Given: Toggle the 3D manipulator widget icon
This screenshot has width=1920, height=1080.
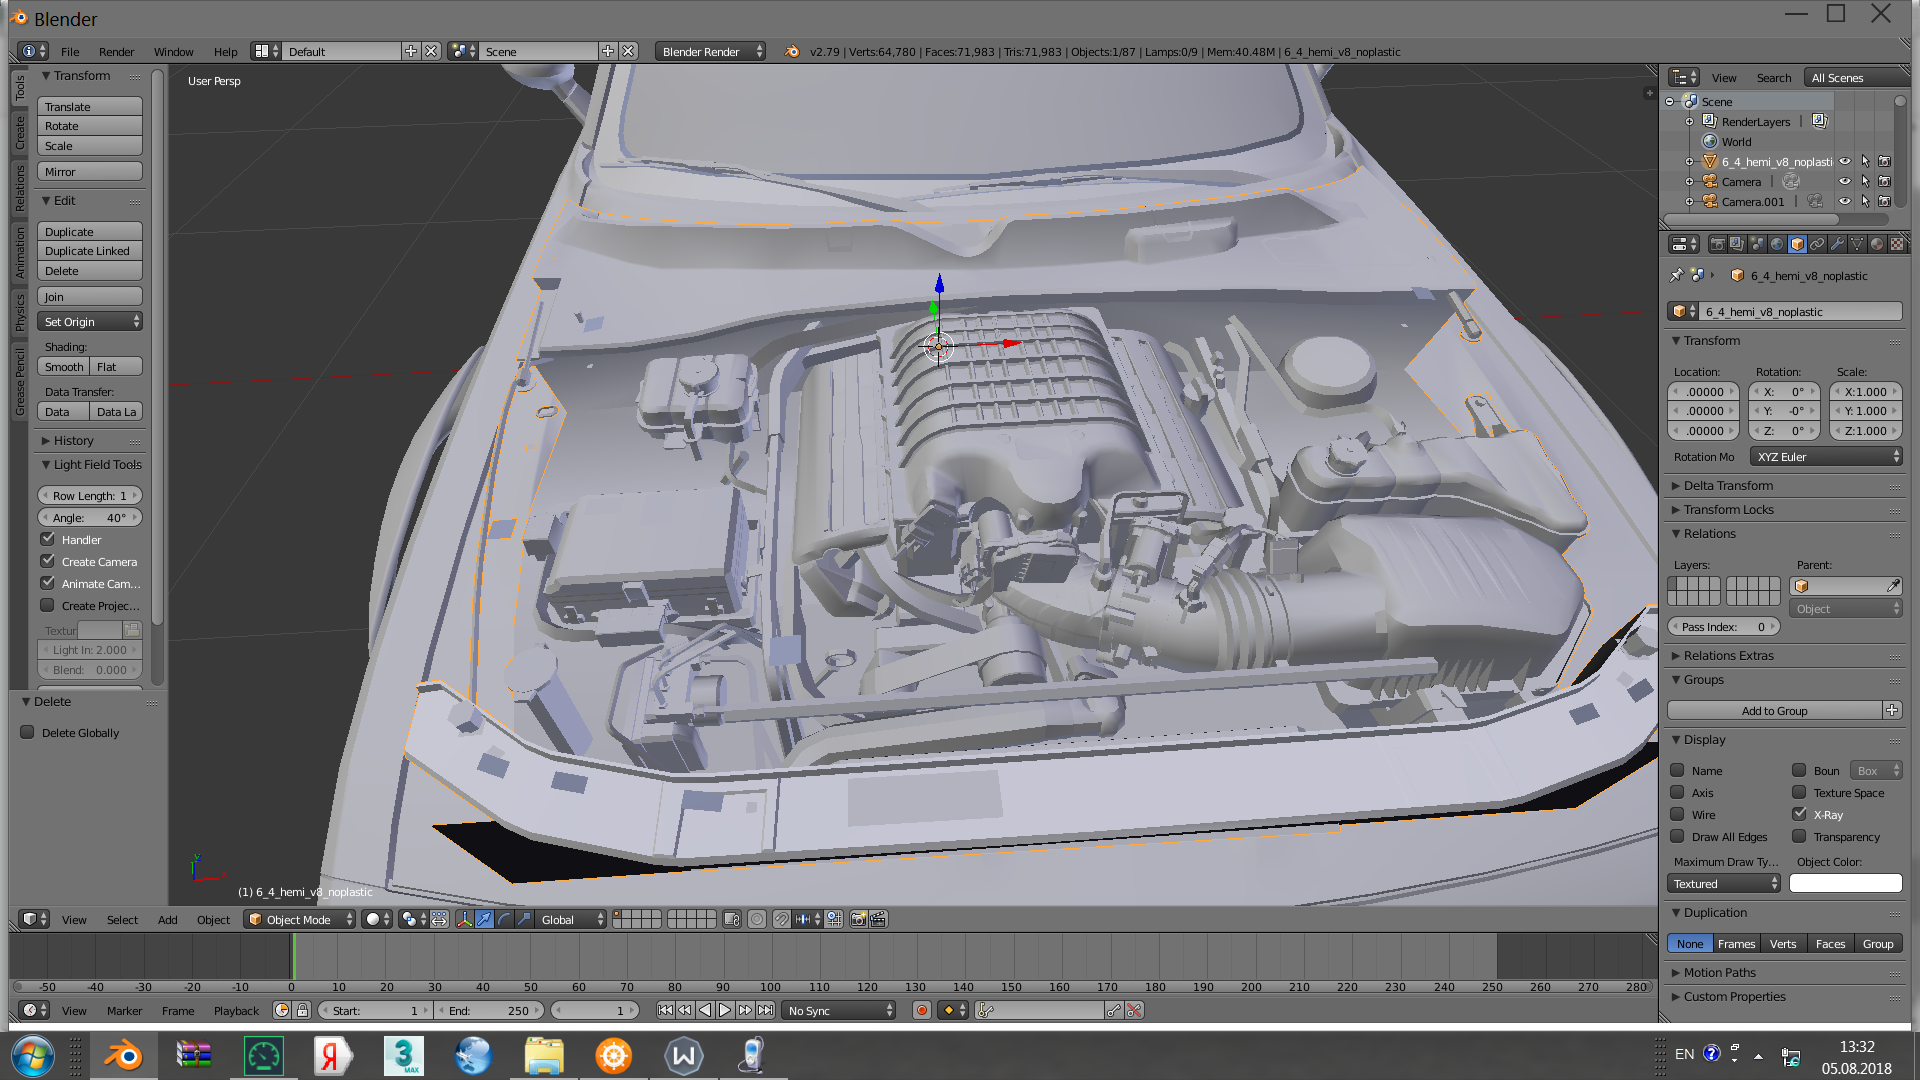Looking at the screenshot, I should pyautogui.click(x=464, y=919).
